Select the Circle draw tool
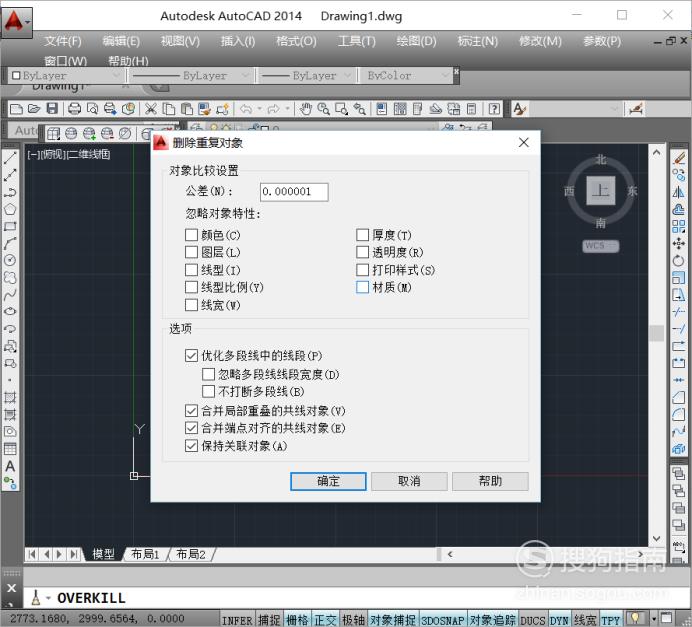The image size is (692, 627). pyautogui.click(x=10, y=260)
